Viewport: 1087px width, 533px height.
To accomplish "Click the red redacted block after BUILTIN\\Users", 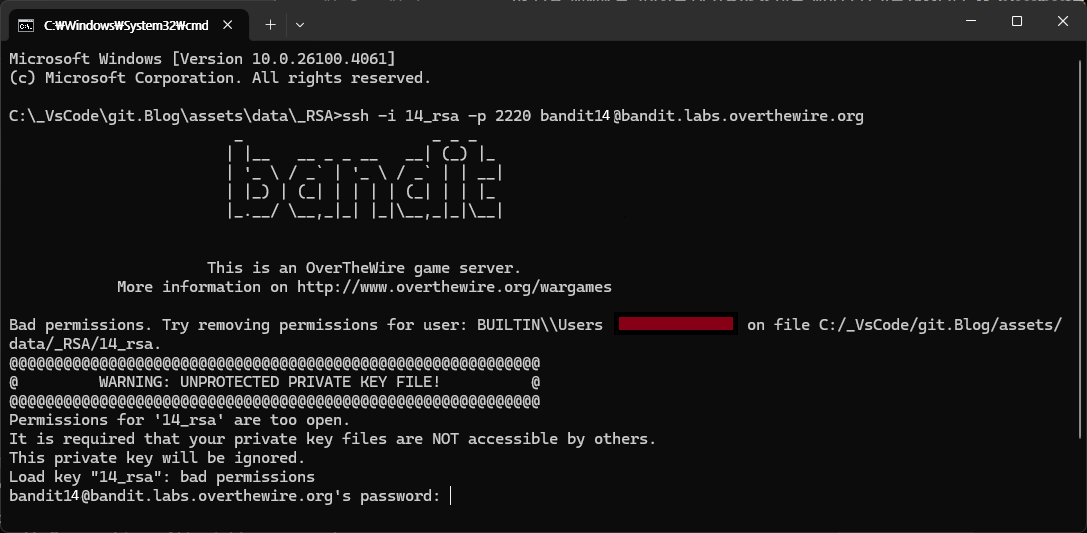I will (x=676, y=324).
